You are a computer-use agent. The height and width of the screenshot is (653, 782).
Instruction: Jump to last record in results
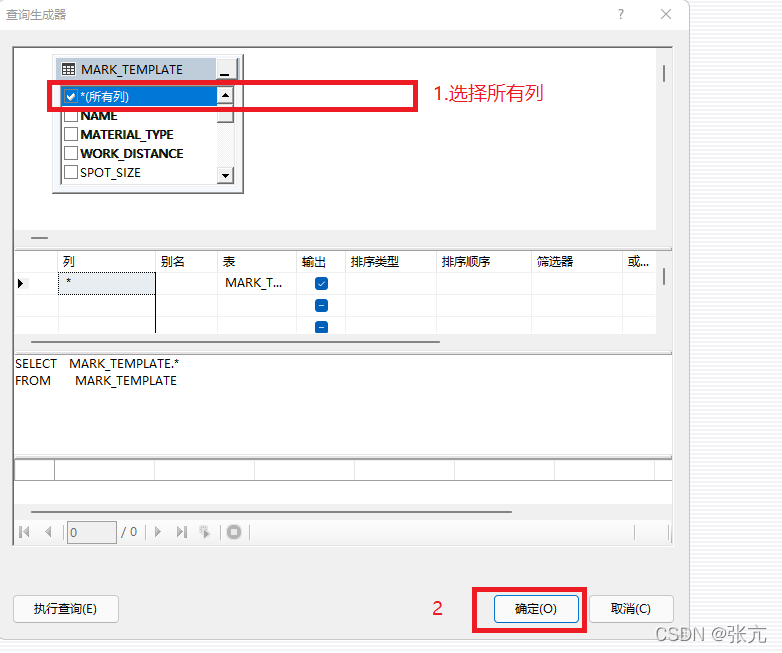pyautogui.click(x=181, y=532)
